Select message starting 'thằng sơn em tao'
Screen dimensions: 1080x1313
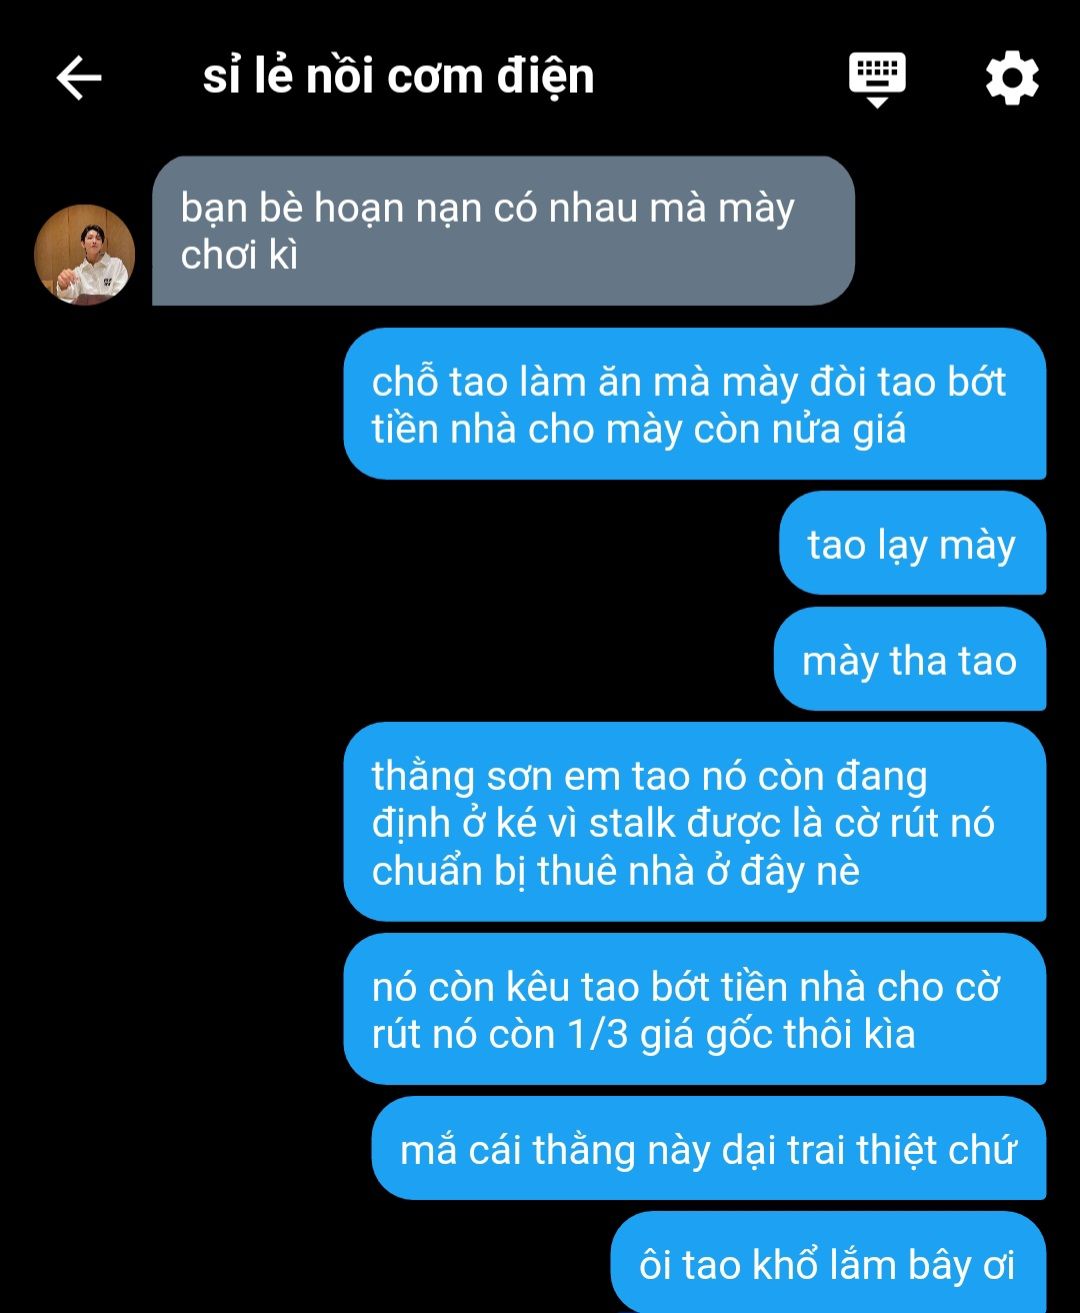point(694,822)
